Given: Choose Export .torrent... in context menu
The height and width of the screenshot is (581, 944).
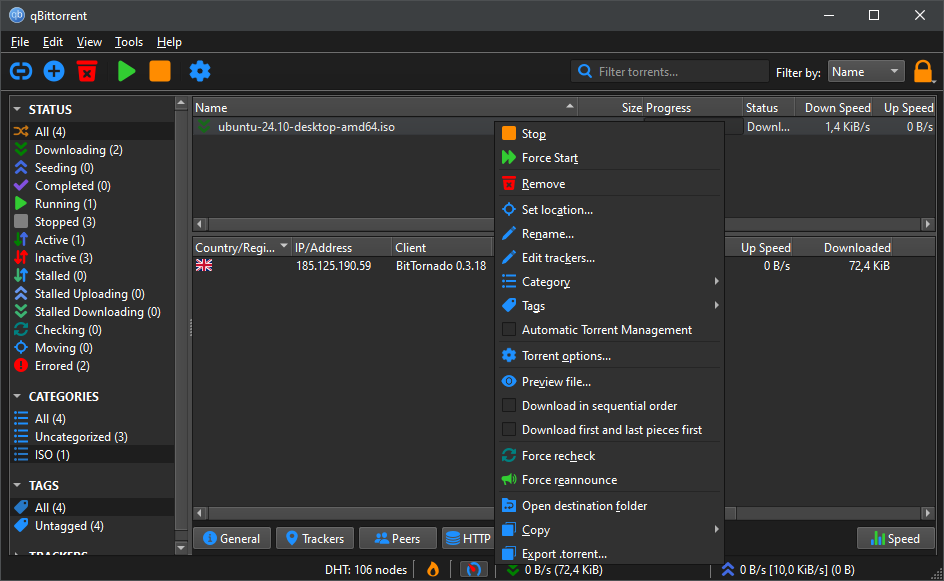Looking at the screenshot, I should (609, 554).
